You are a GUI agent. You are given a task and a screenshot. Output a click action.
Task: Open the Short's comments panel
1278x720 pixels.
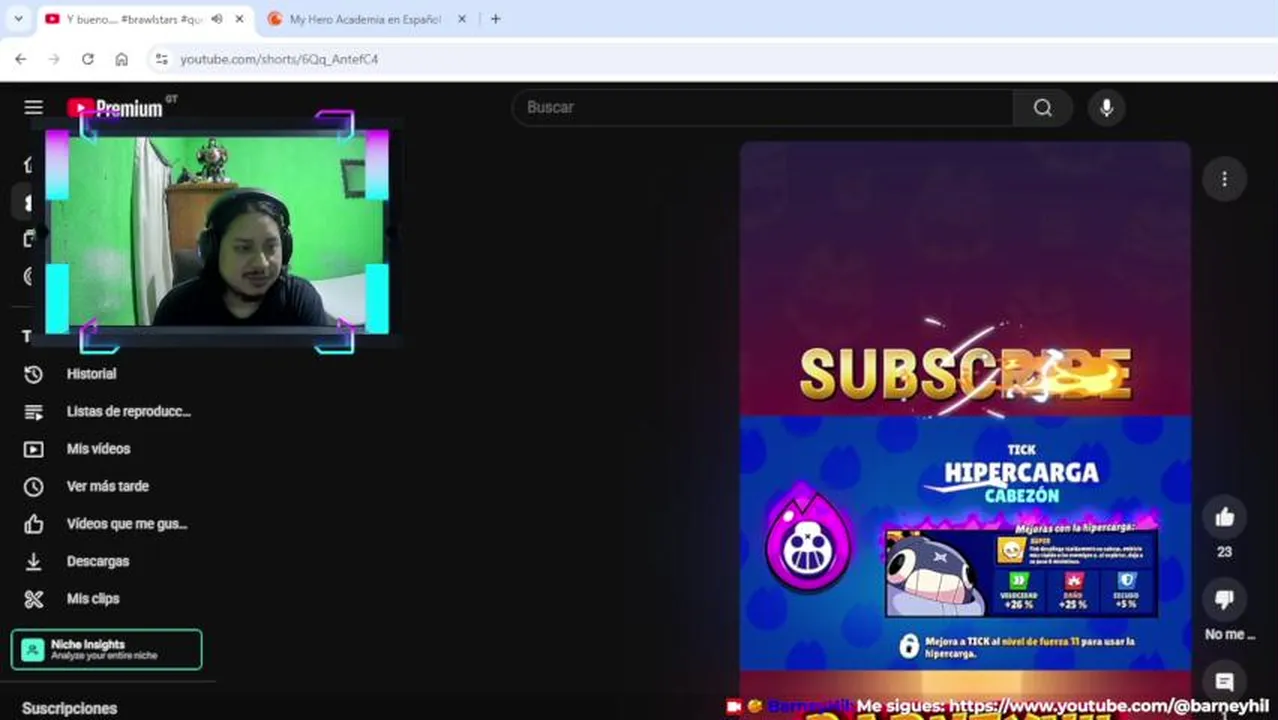1224,682
